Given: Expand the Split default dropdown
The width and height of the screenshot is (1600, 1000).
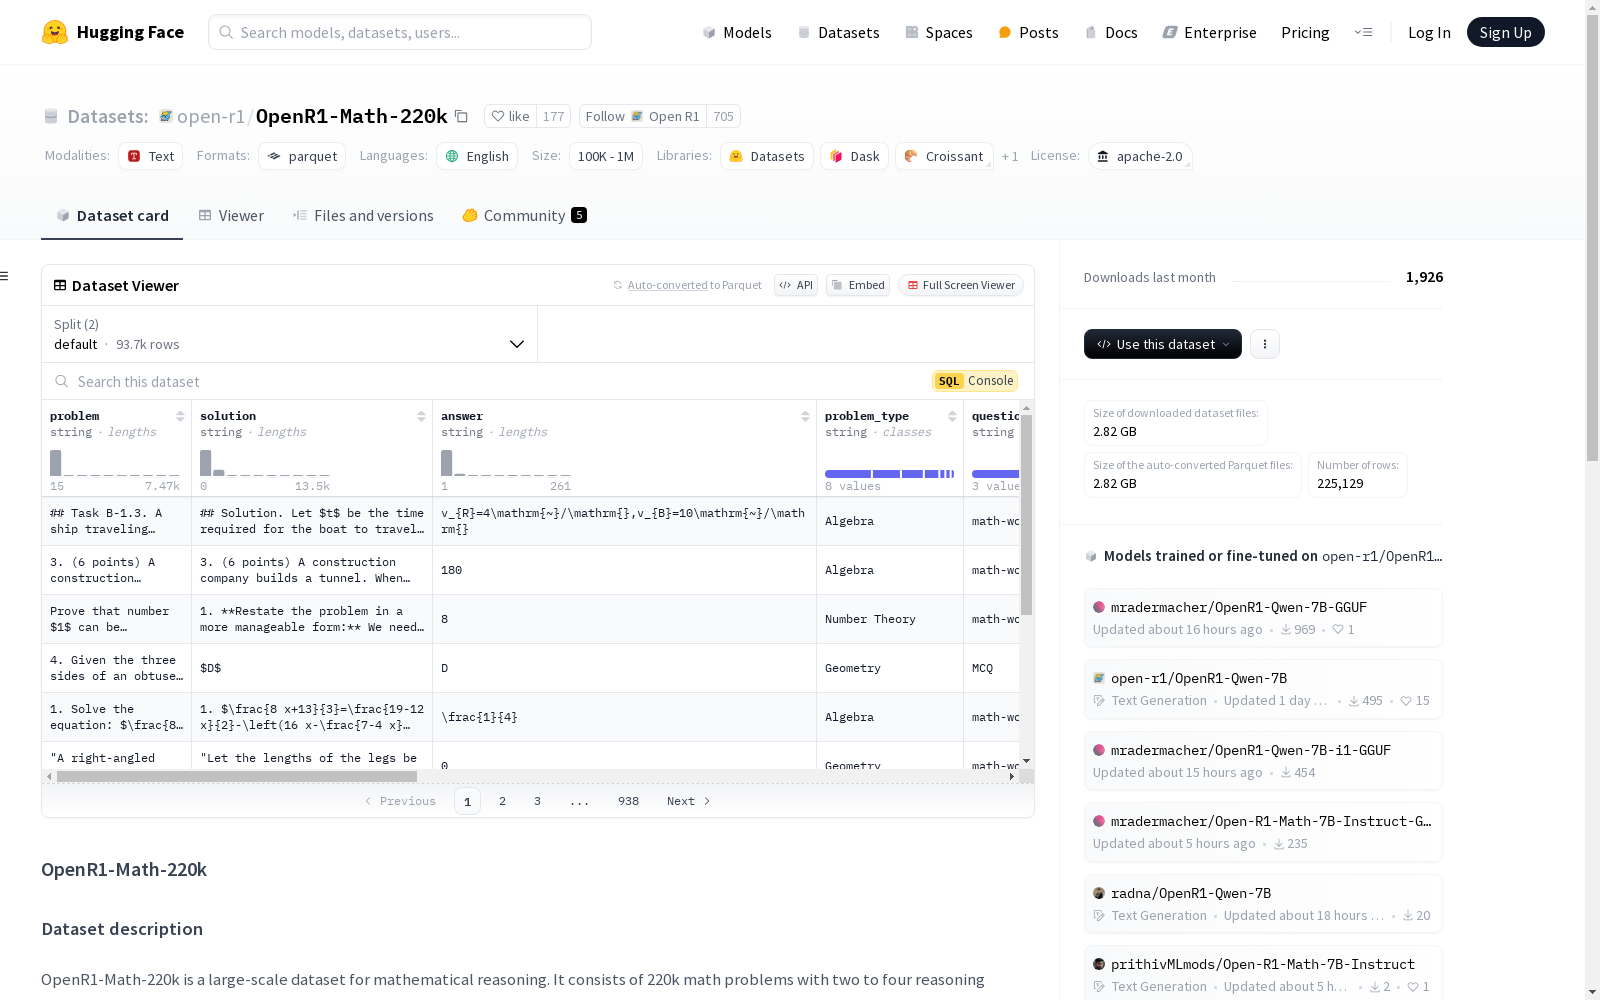Looking at the screenshot, I should point(290,334).
